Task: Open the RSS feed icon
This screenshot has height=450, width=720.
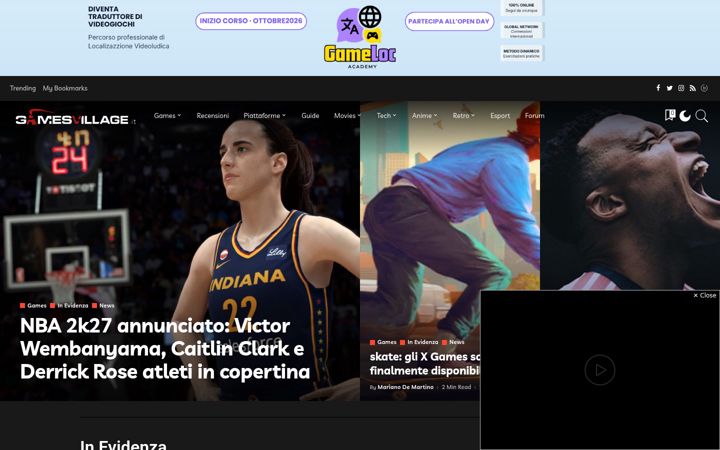Action: click(692, 88)
